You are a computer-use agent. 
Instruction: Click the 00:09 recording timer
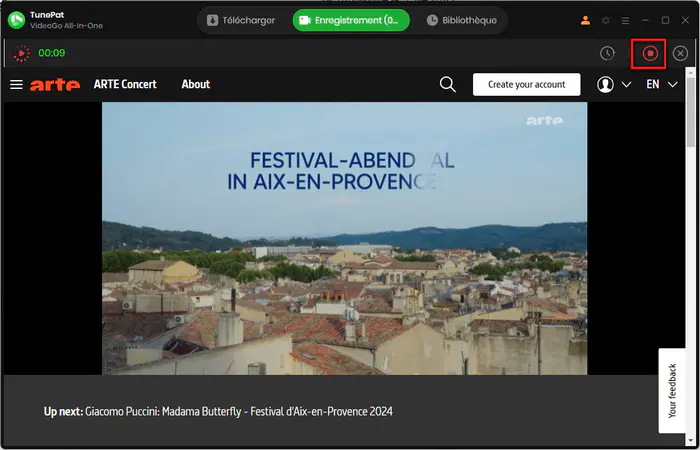coord(52,53)
